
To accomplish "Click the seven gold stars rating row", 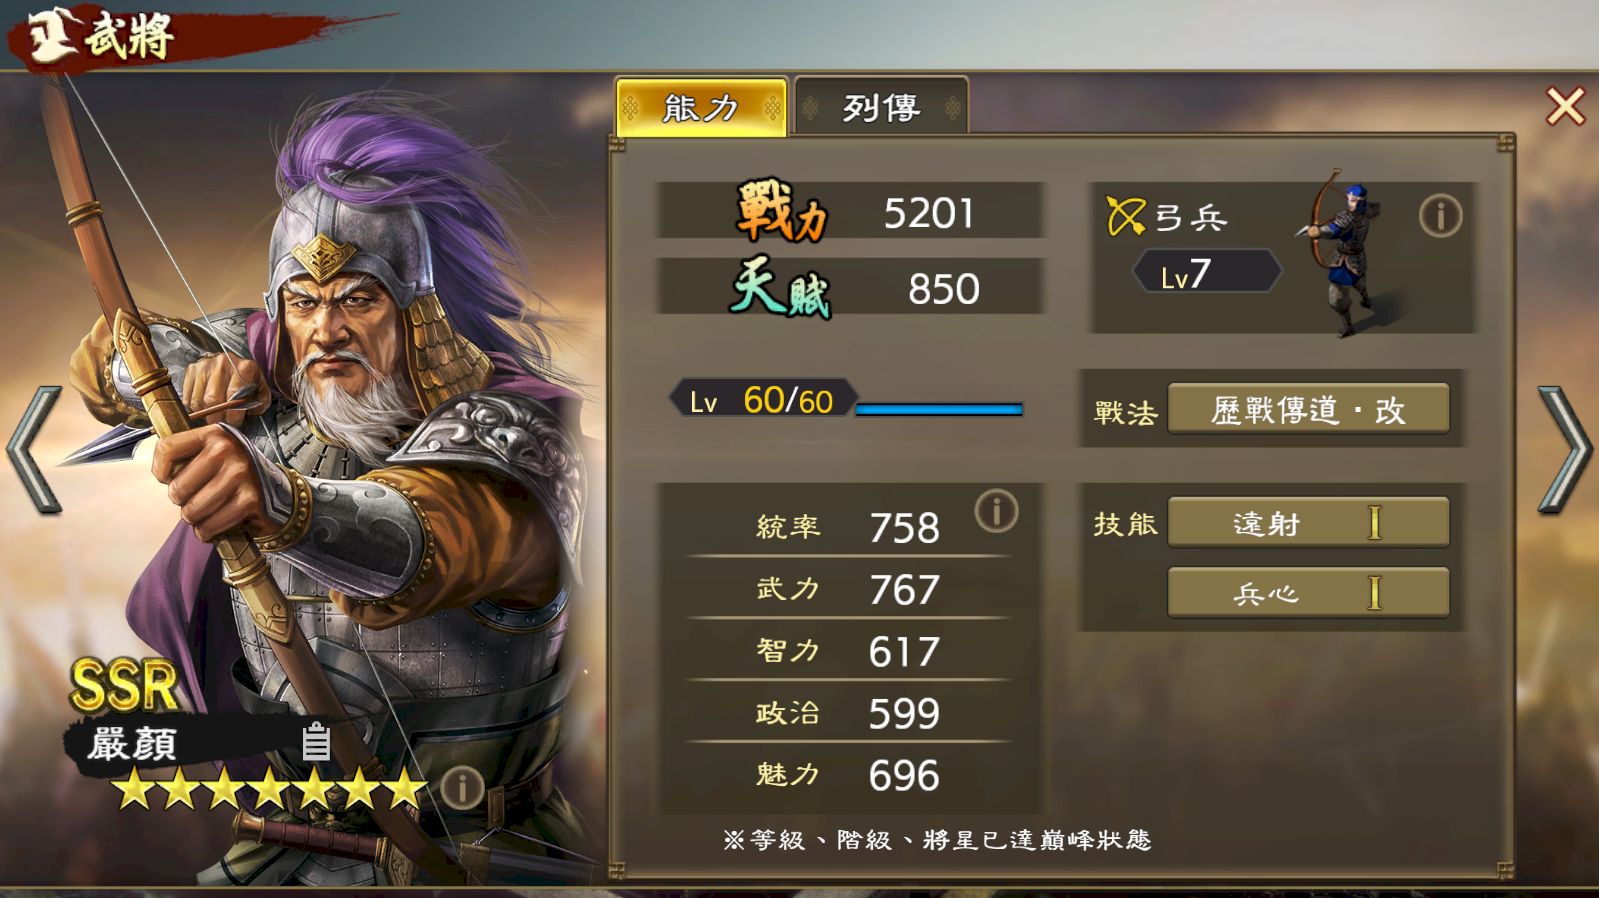I will point(269,789).
